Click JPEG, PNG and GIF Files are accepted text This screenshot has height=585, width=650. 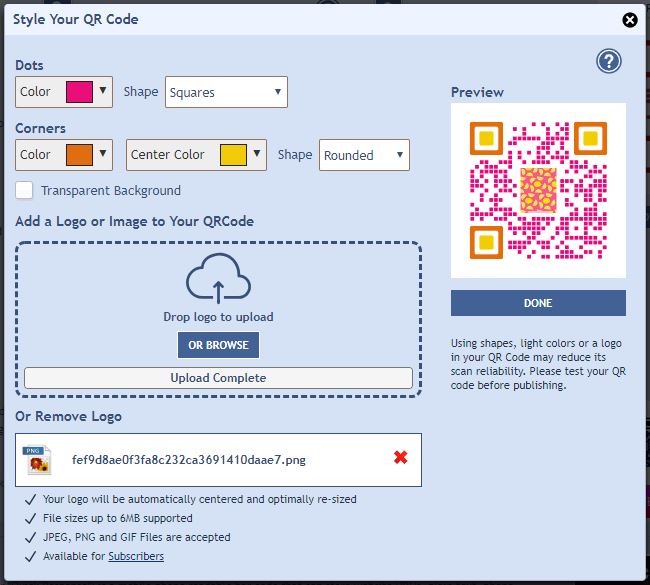pyautogui.click(x=136, y=537)
